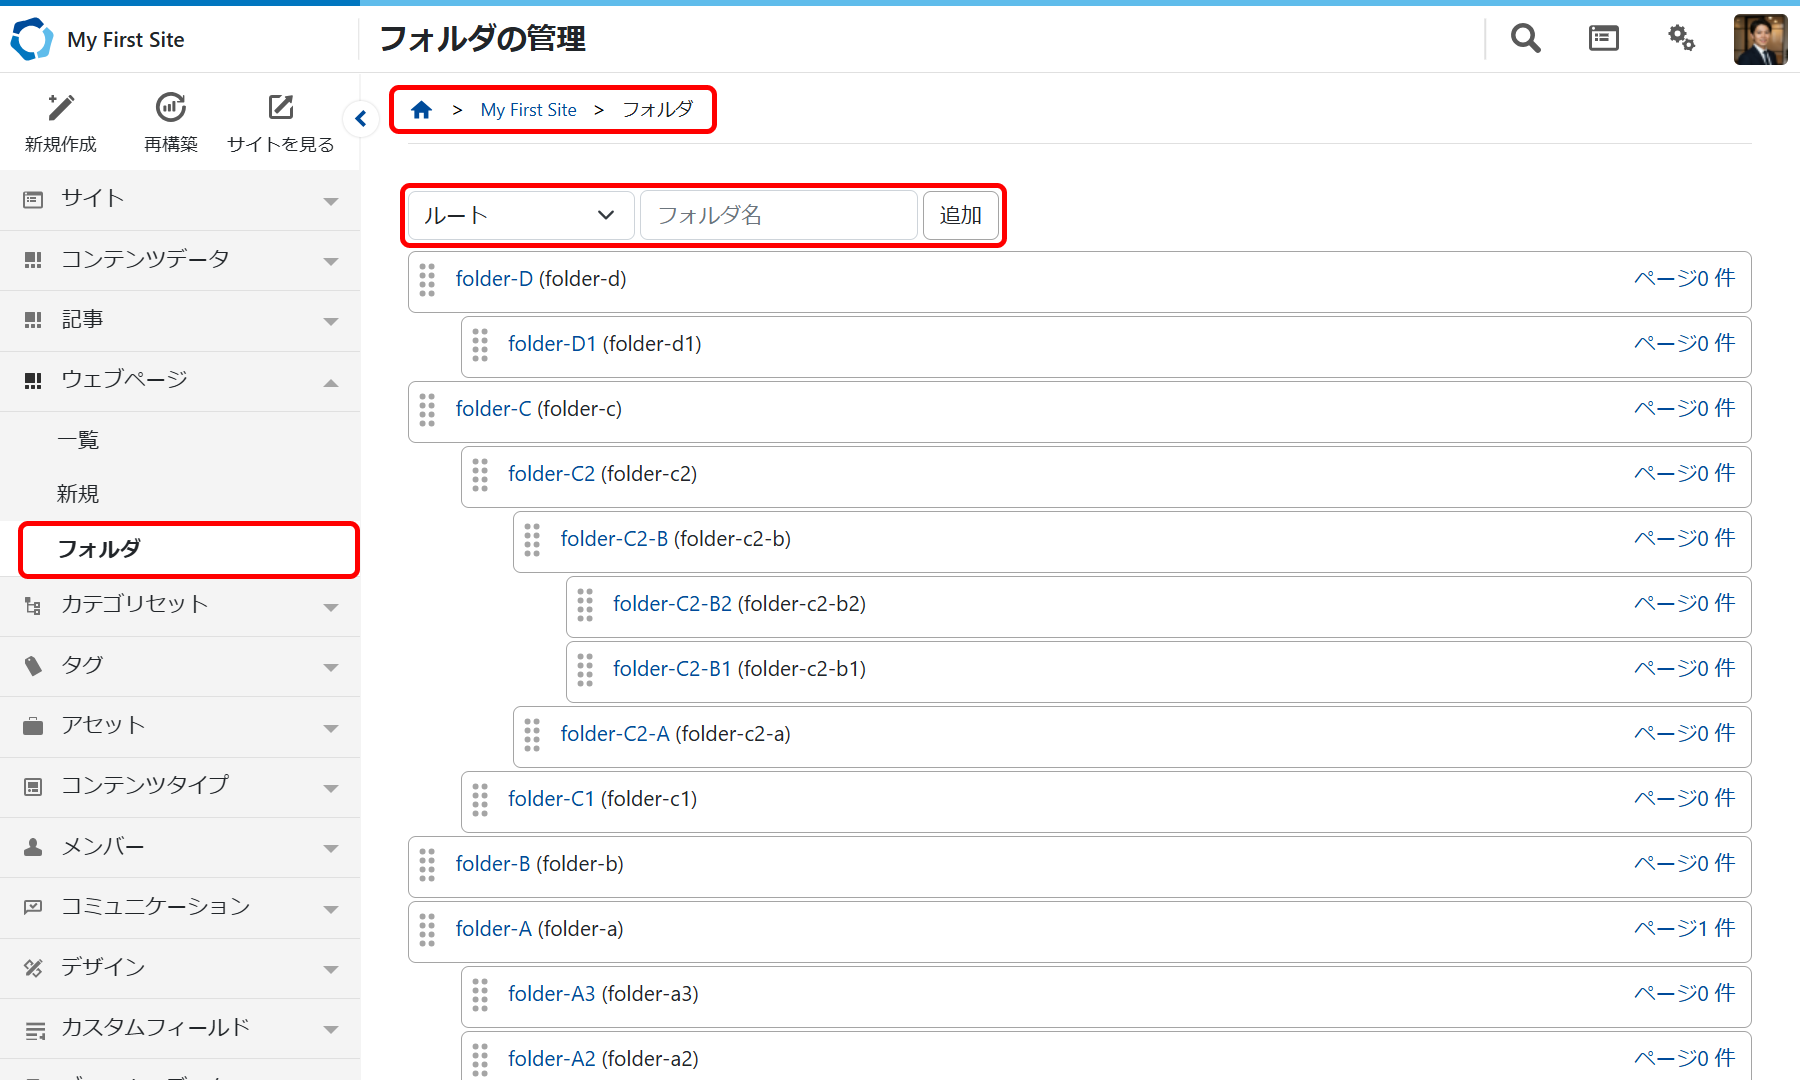
Task: Open the site list panel icon in header
Action: click(x=1603, y=39)
